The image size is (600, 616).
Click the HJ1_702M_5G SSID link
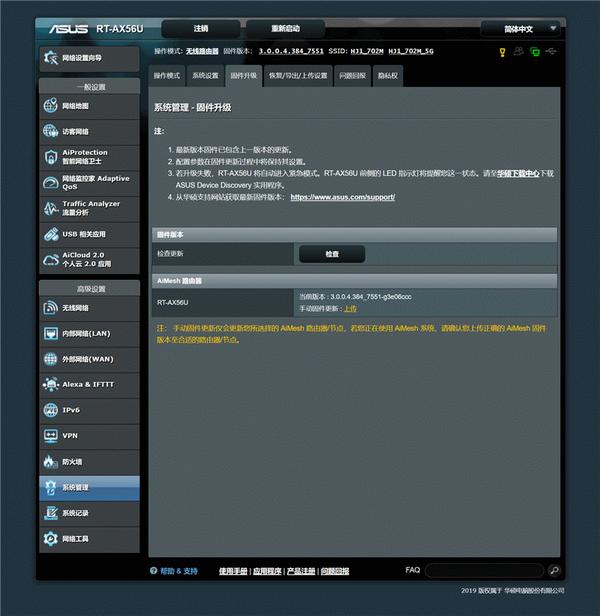click(x=411, y=51)
